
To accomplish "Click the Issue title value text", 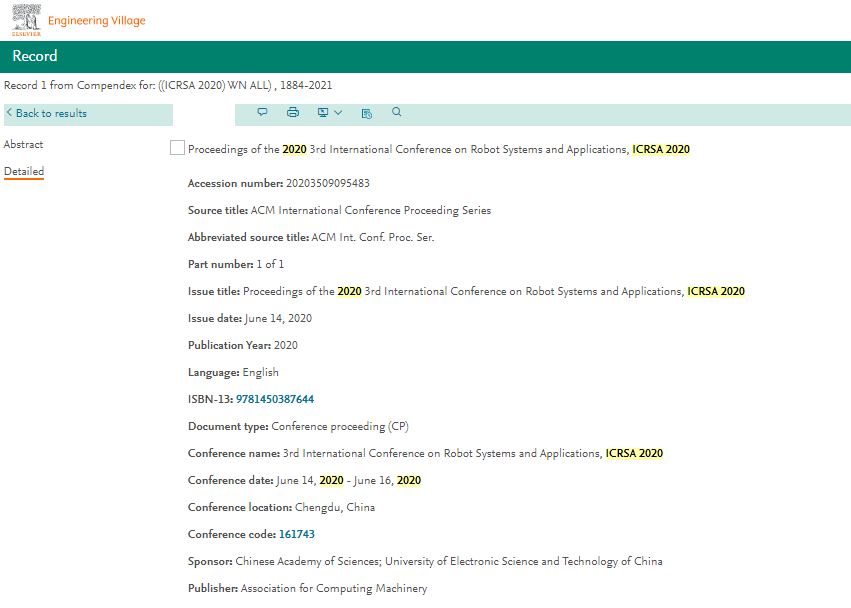I will (494, 292).
